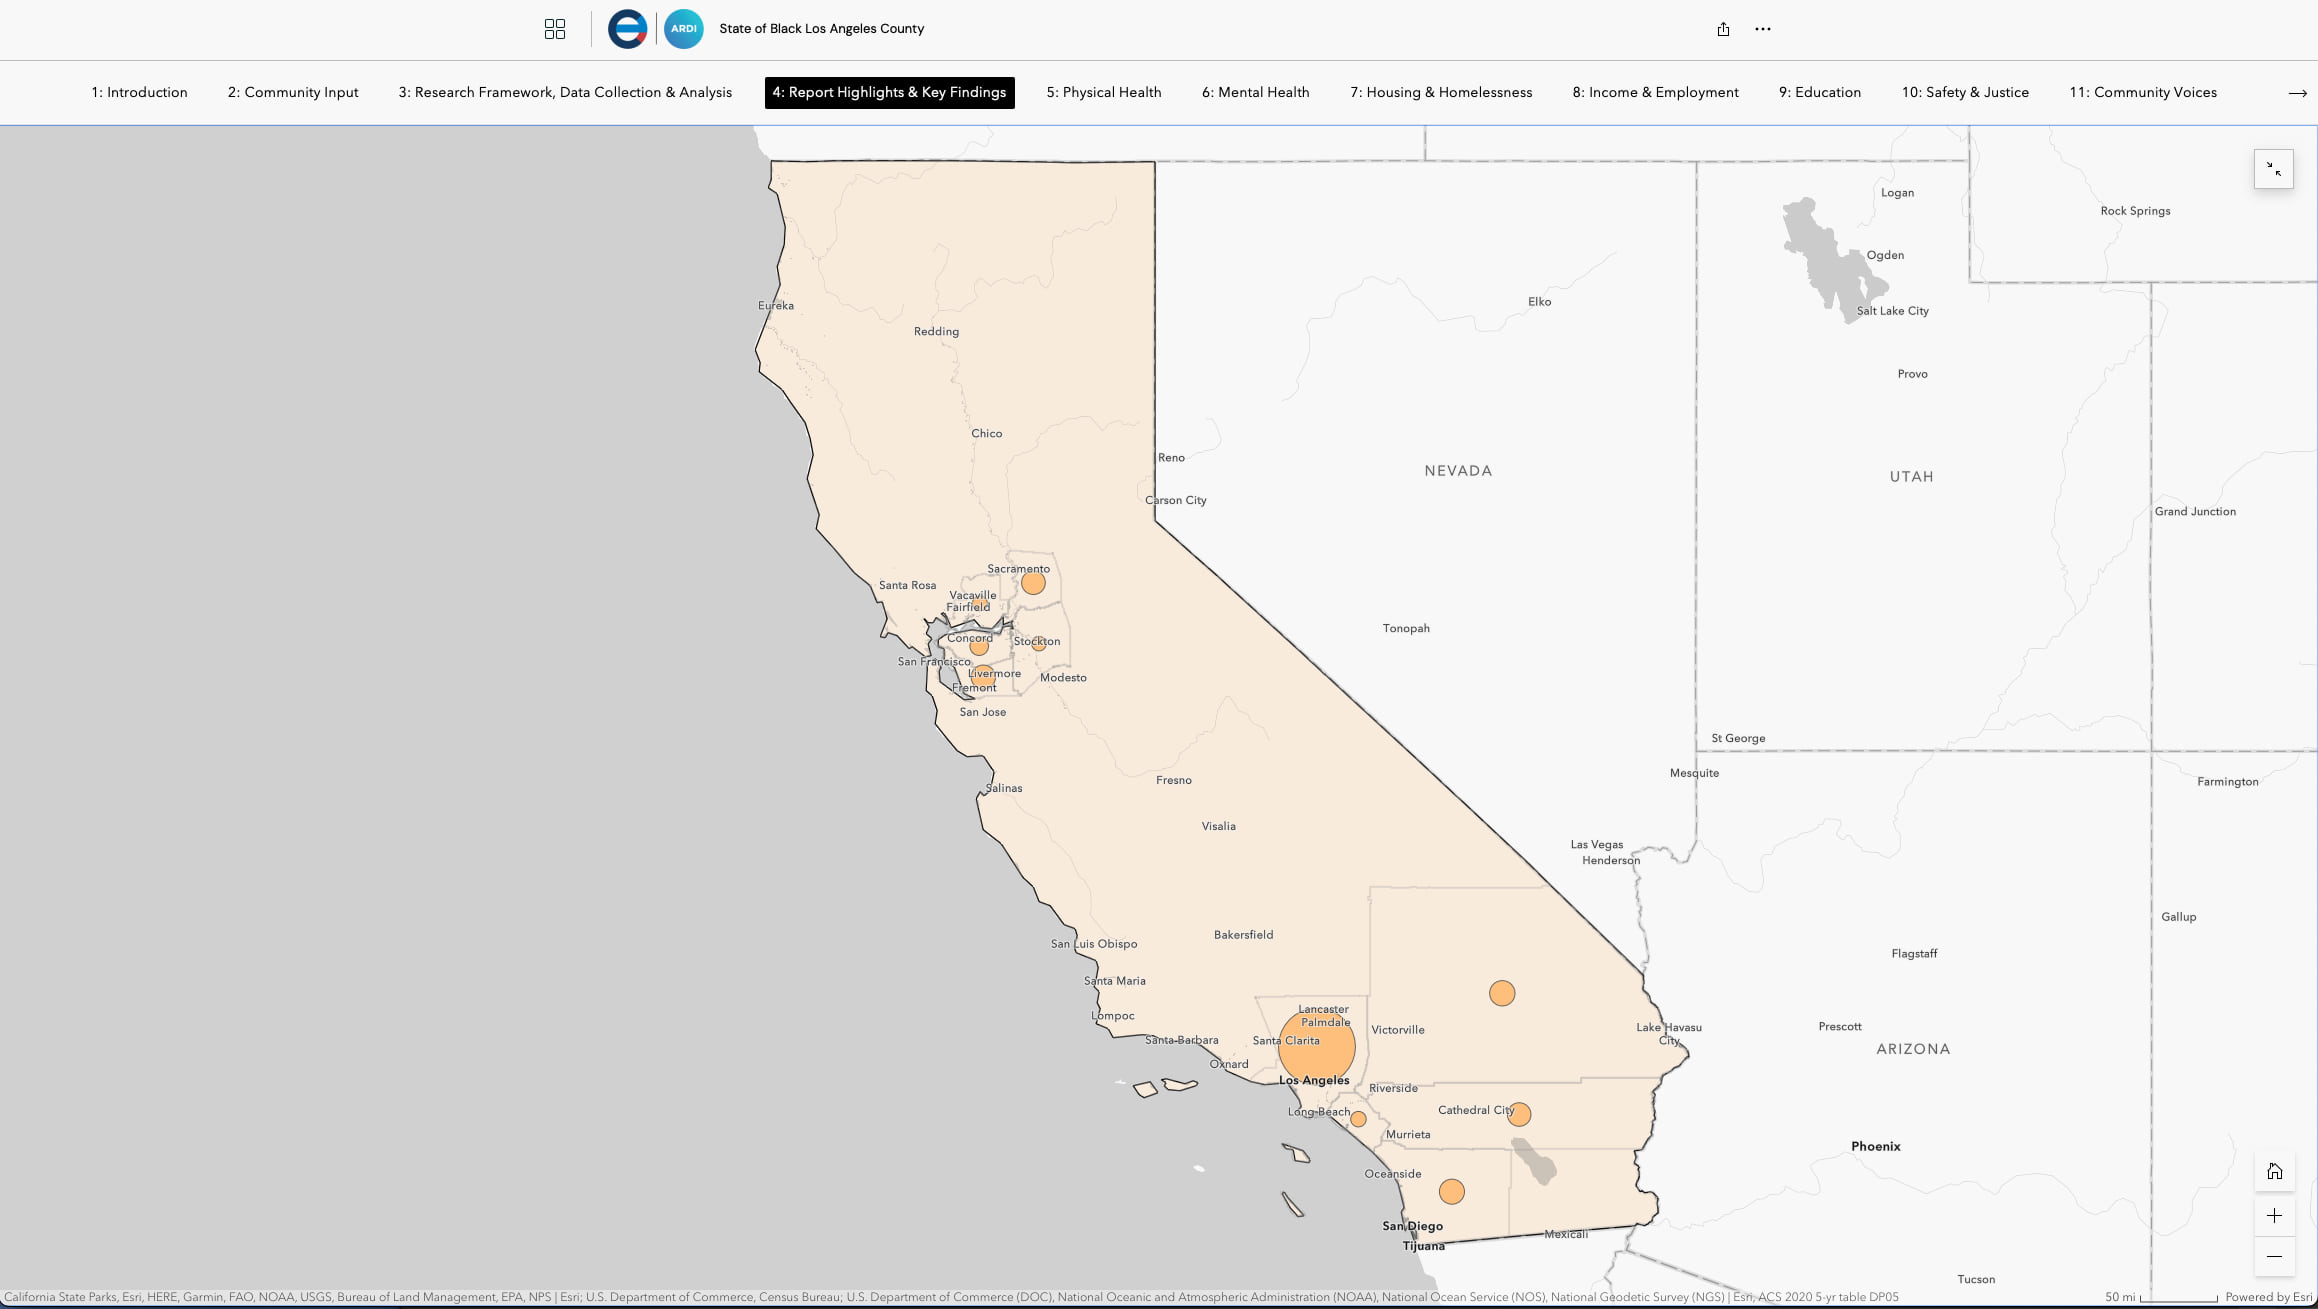2318x1309 pixels.
Task: Zoom out using the minus icon
Action: tap(2275, 1256)
